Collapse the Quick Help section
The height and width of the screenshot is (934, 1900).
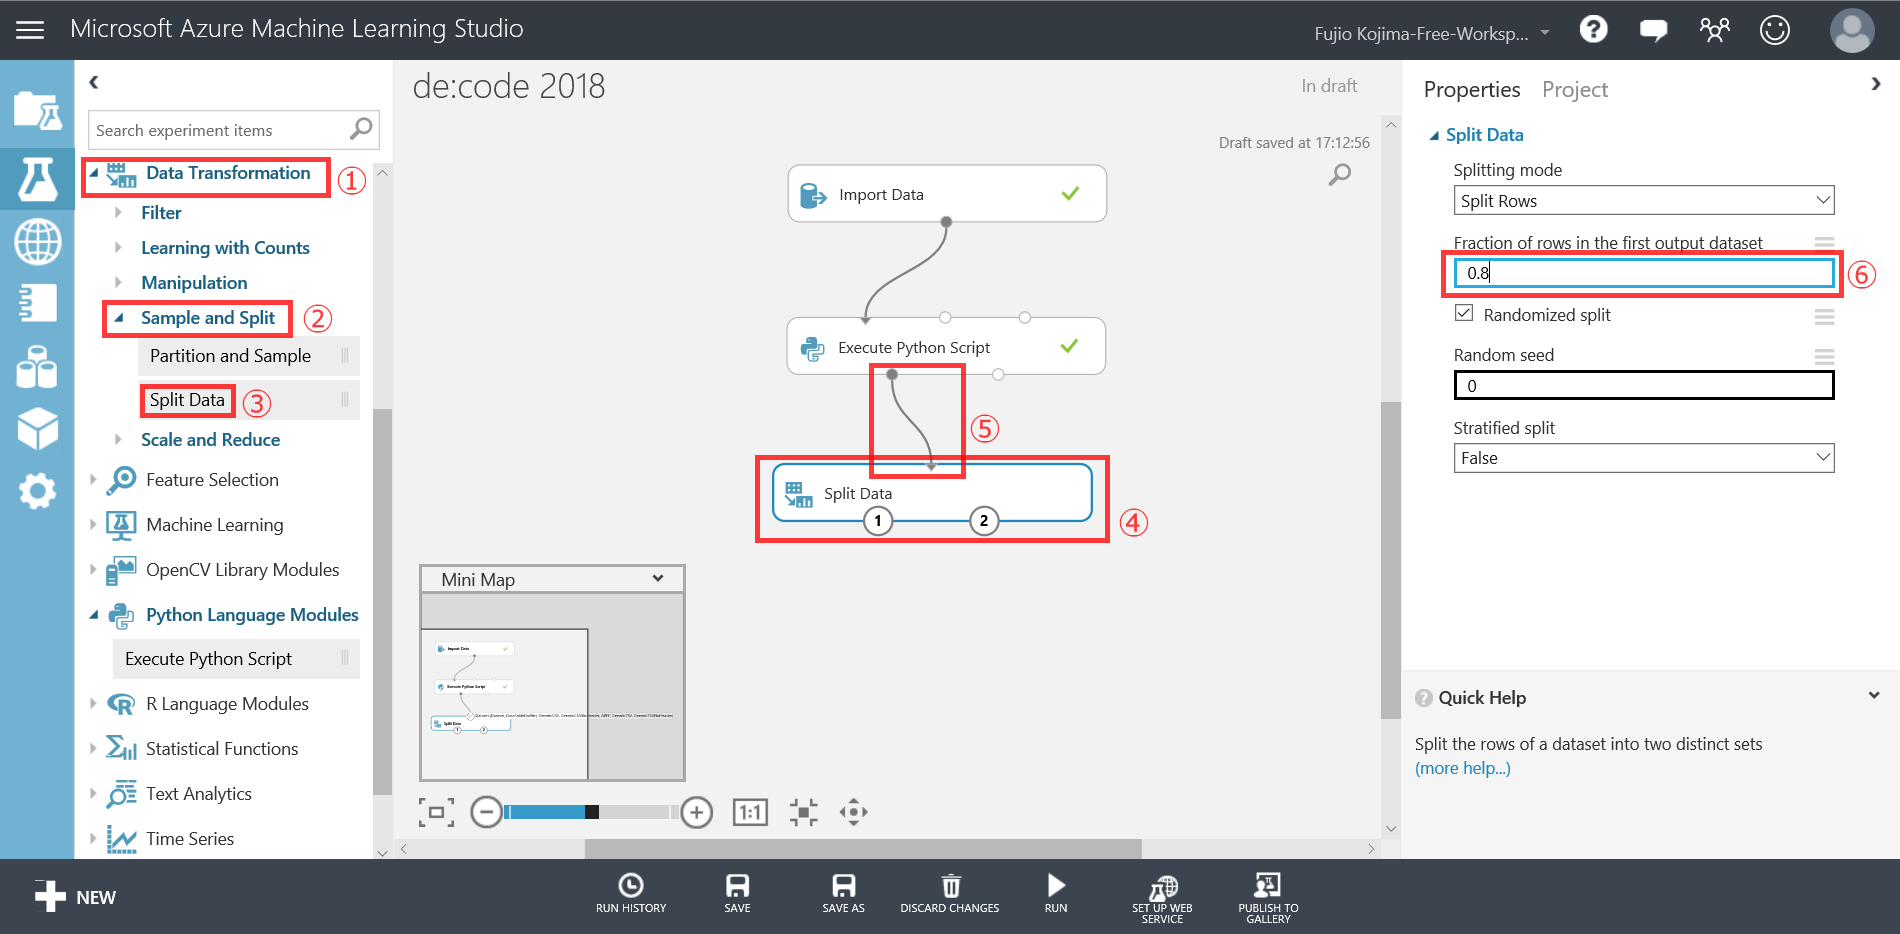point(1874,696)
